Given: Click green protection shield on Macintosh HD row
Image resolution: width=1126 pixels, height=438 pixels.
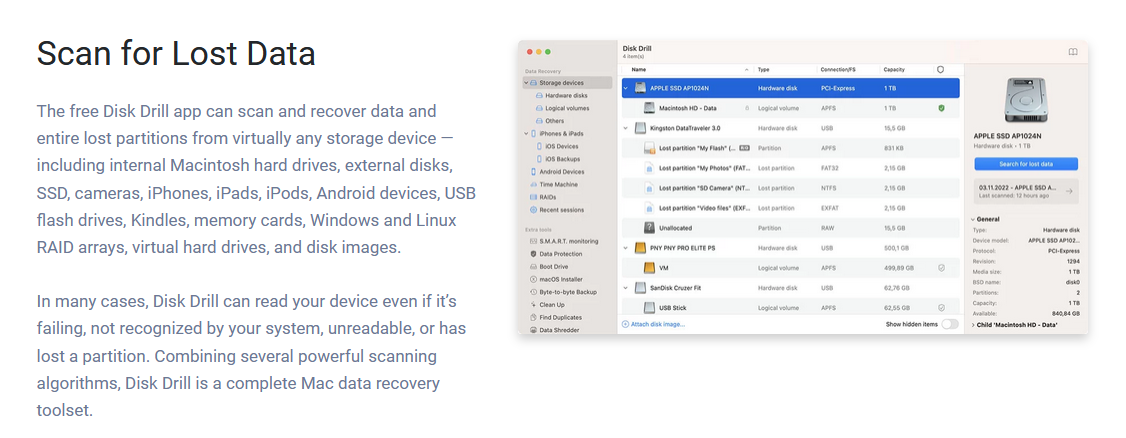Looking at the screenshot, I should click(941, 108).
